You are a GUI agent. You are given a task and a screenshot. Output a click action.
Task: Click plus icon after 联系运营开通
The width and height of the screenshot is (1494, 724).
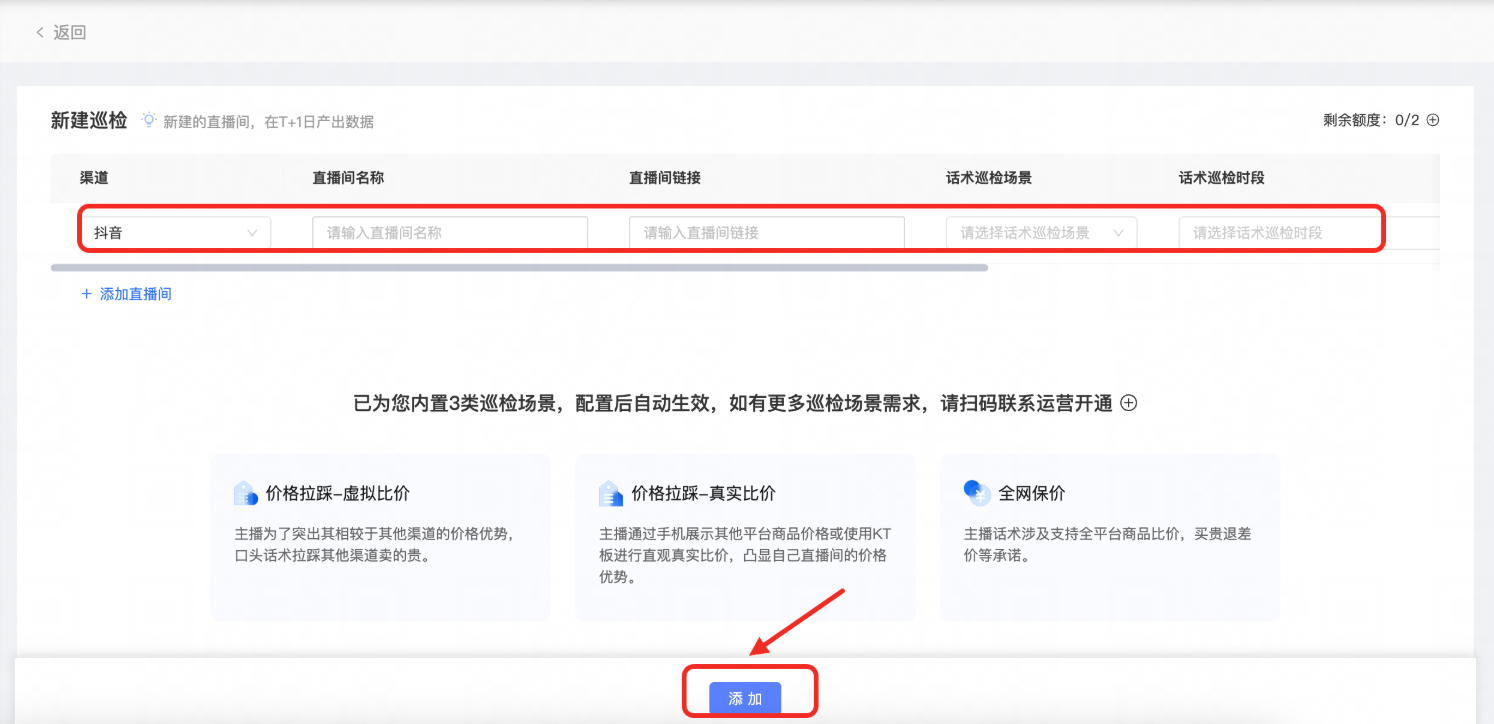point(1128,403)
